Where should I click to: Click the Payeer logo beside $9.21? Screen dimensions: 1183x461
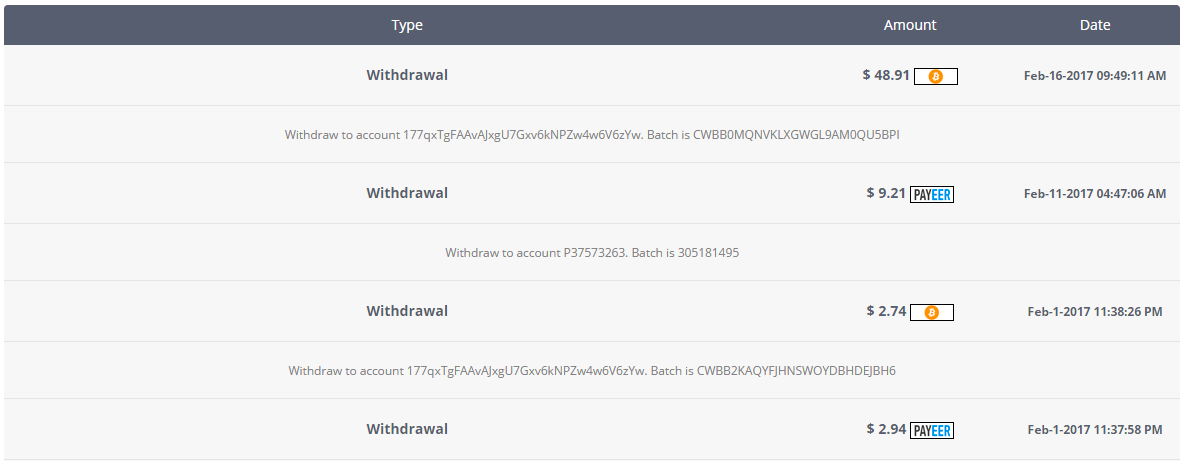(x=932, y=195)
